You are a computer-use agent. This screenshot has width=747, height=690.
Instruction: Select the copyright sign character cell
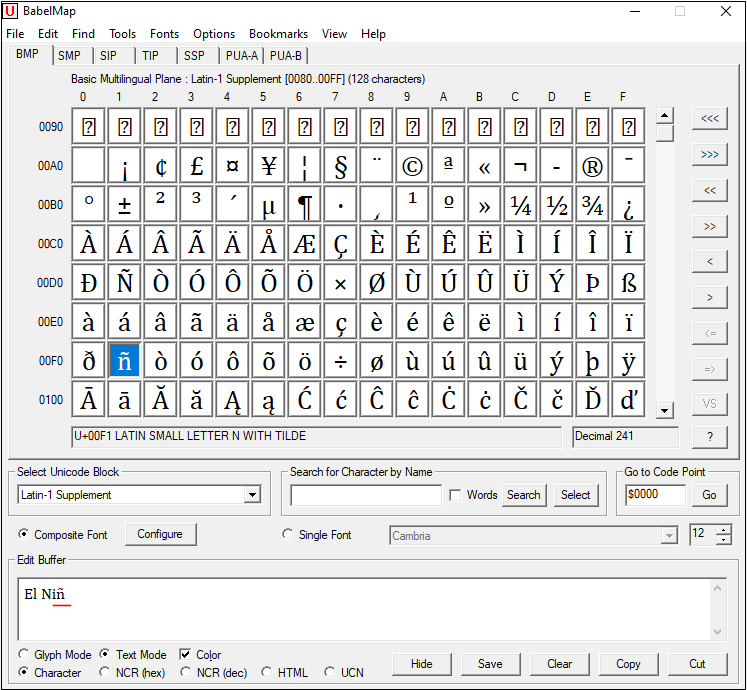coord(413,166)
